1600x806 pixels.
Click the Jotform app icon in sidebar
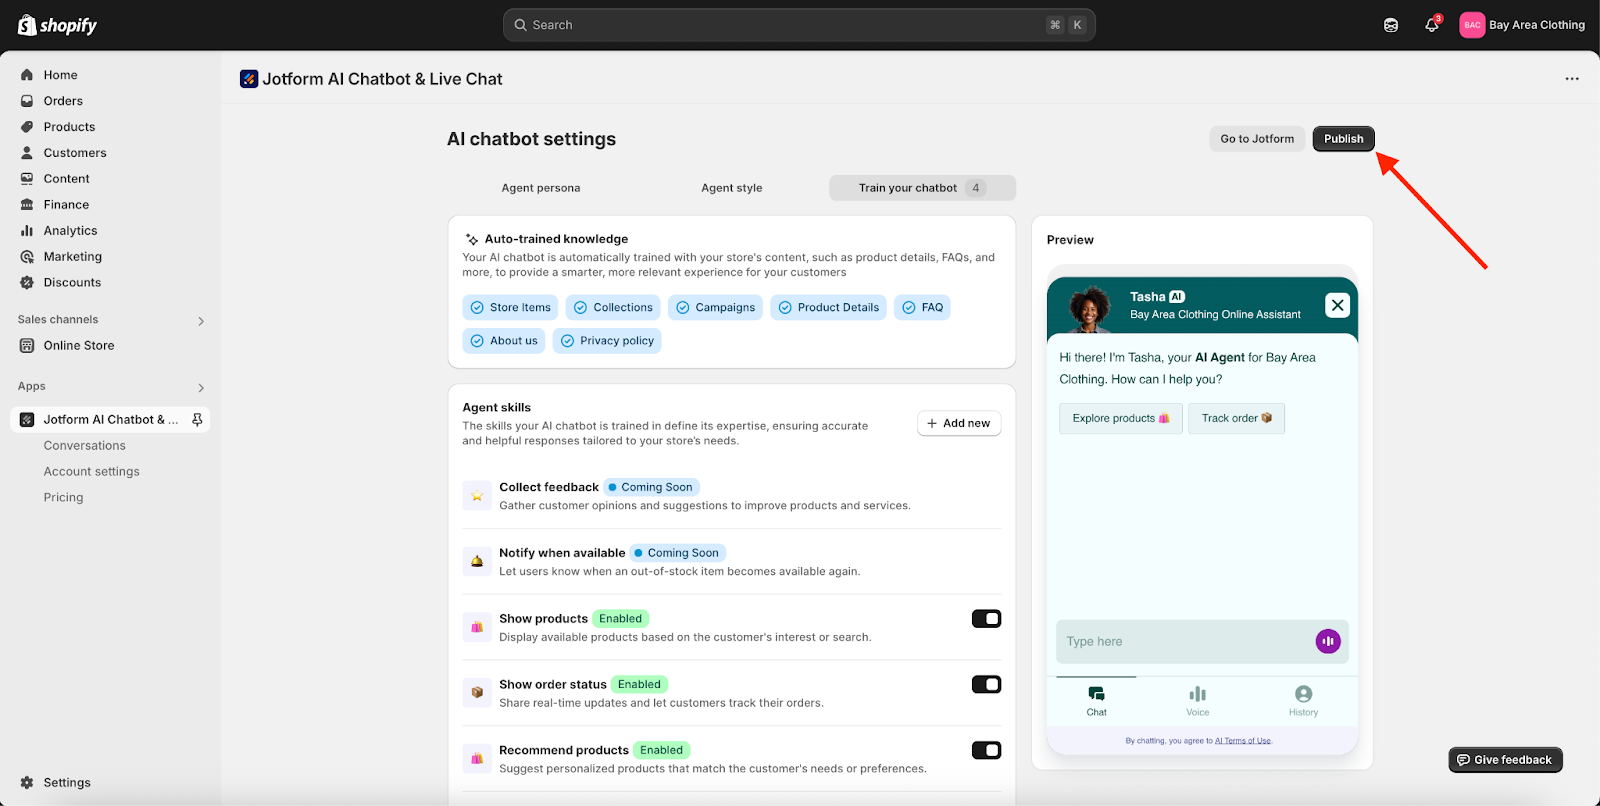point(27,420)
